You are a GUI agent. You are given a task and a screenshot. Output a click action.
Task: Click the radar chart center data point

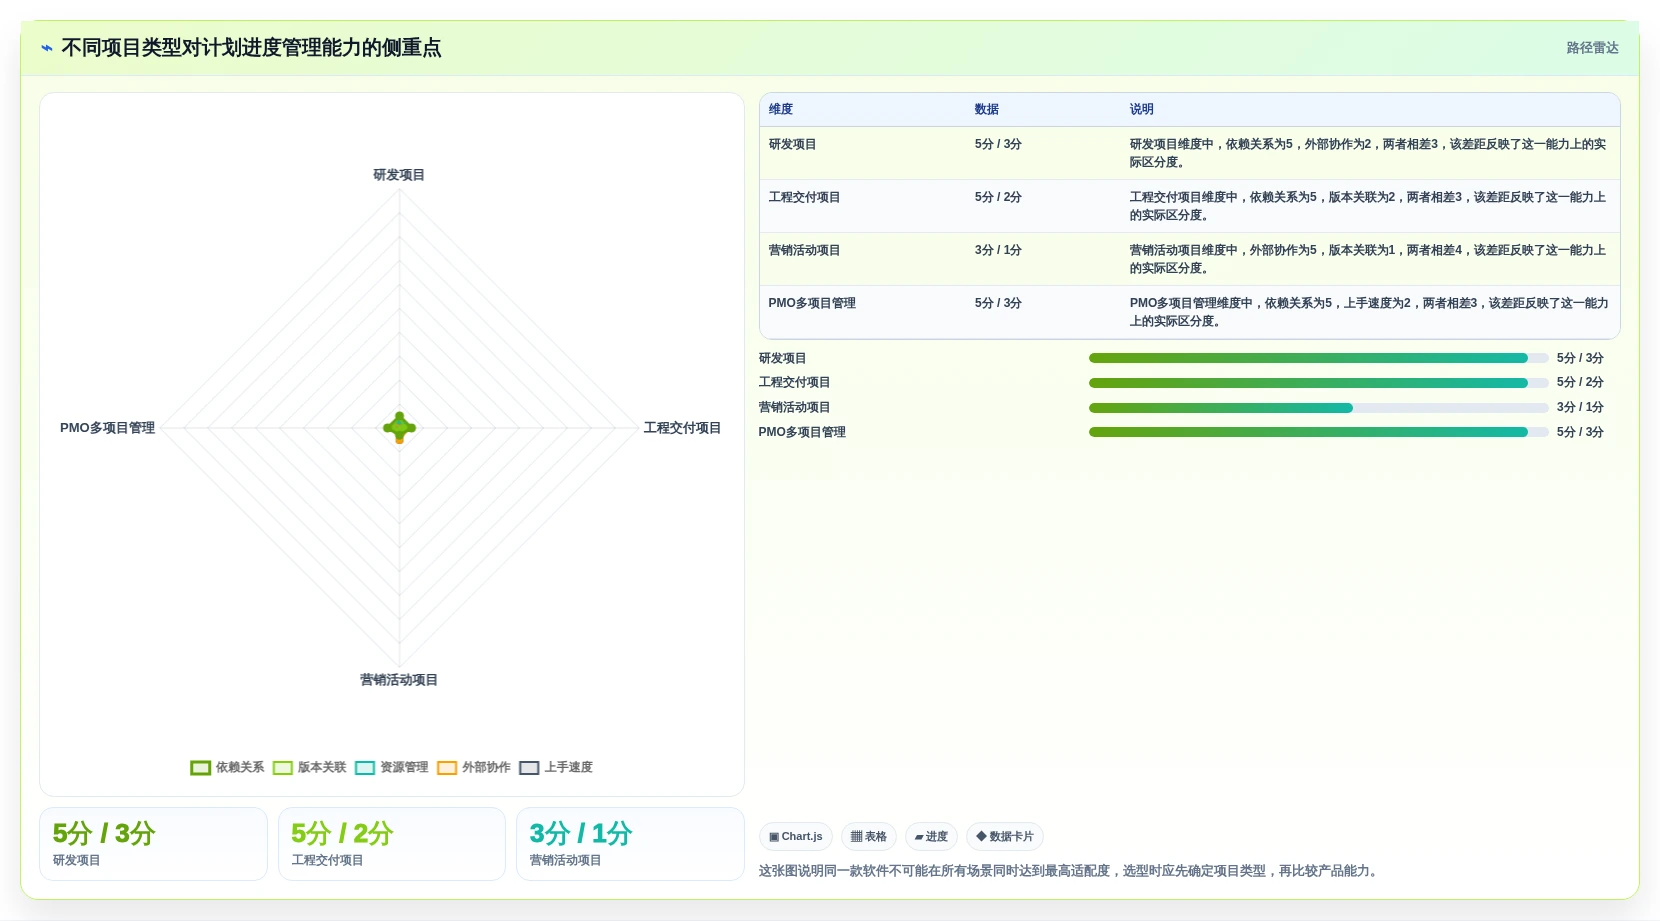pyautogui.click(x=400, y=428)
